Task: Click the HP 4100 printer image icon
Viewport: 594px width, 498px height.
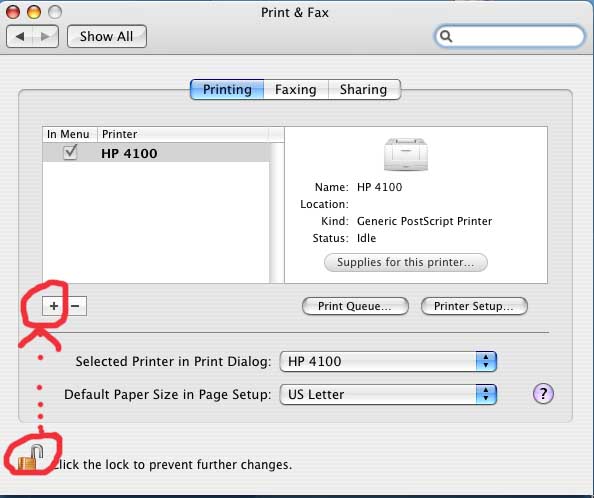Action: pyautogui.click(x=406, y=154)
